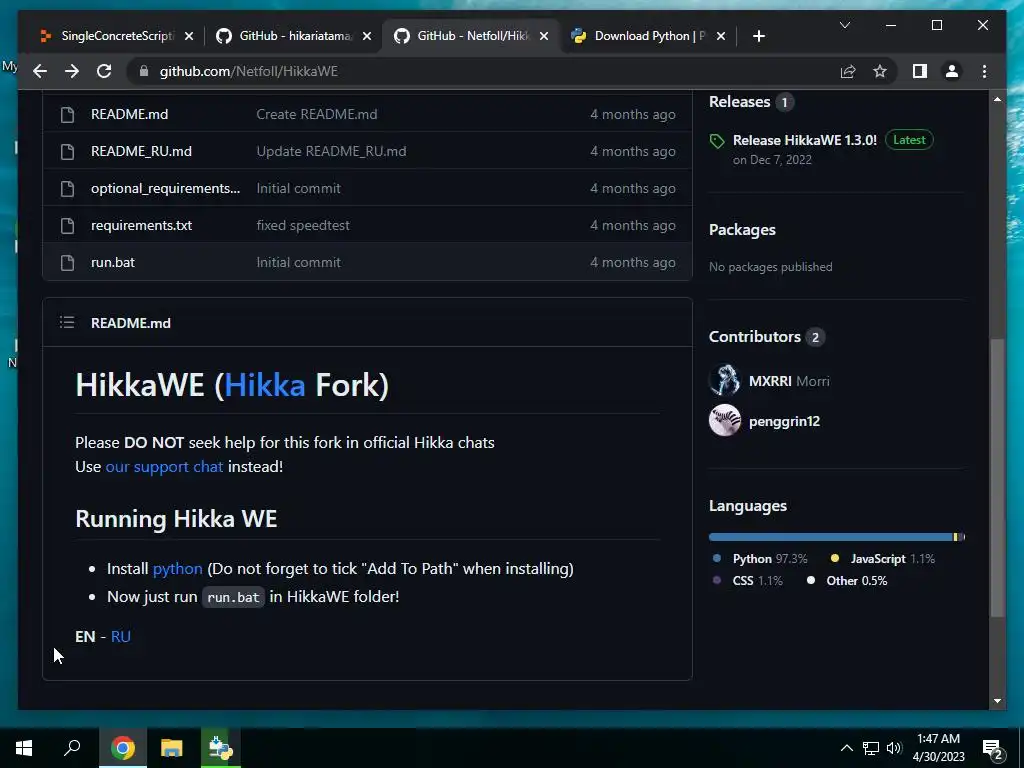This screenshot has height=768, width=1024.
Task: Open the tab search dropdown chevron
Action: [x=844, y=25]
